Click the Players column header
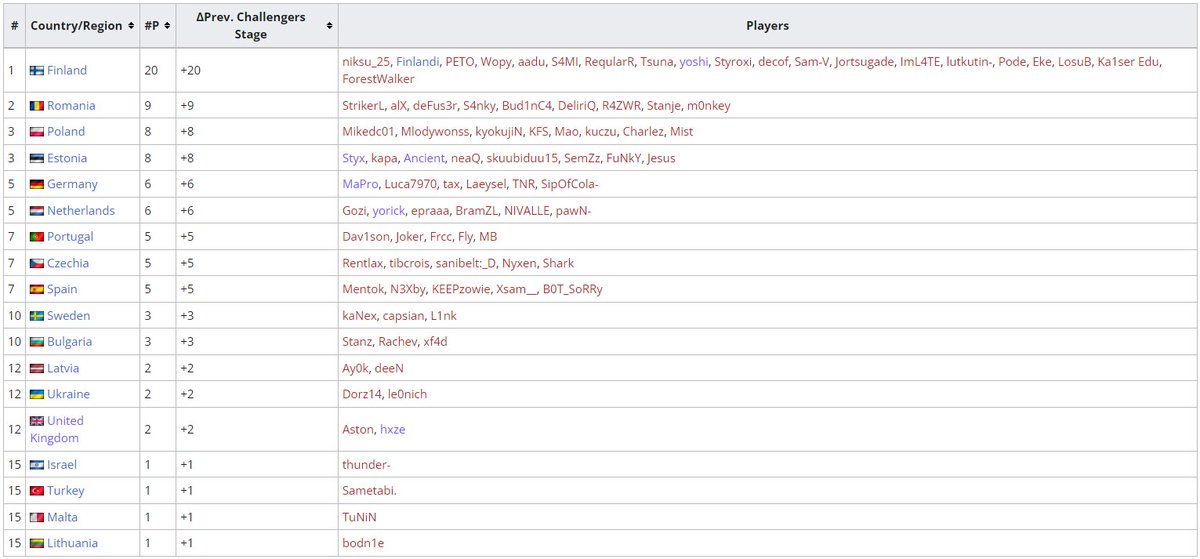The width and height of the screenshot is (1200, 559). (x=767, y=26)
